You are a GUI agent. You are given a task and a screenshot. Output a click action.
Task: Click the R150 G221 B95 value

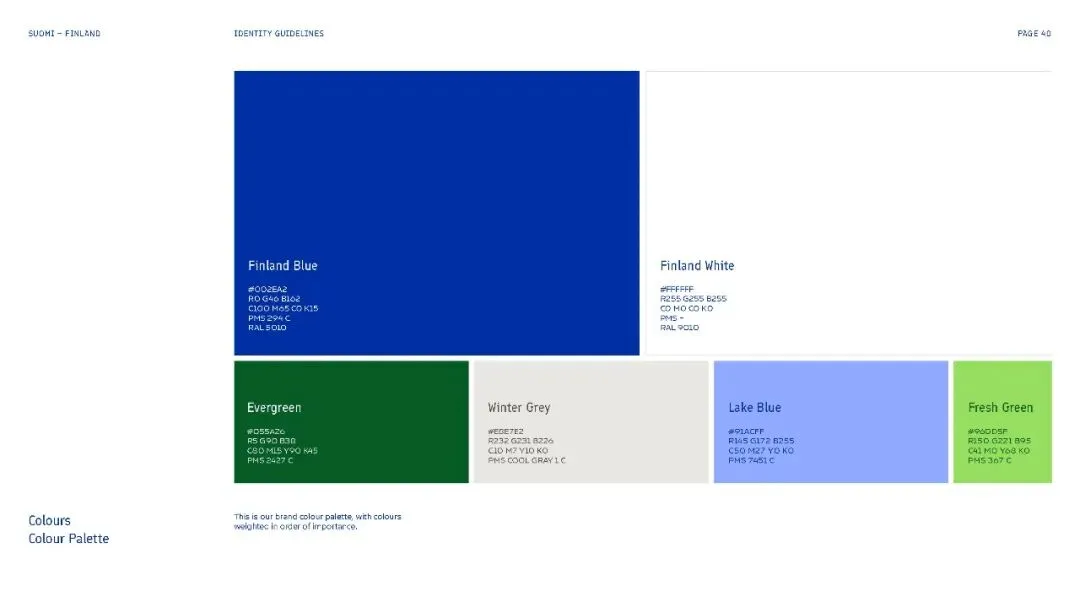tap(999, 441)
